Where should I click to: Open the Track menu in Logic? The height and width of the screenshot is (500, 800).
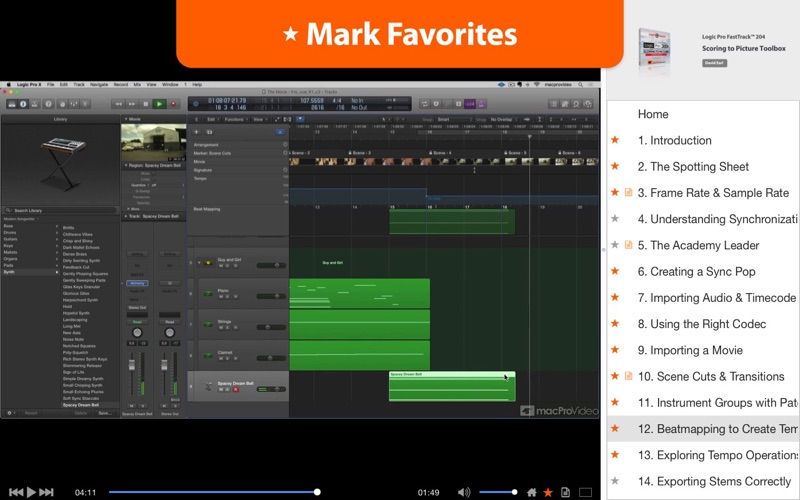click(x=79, y=85)
